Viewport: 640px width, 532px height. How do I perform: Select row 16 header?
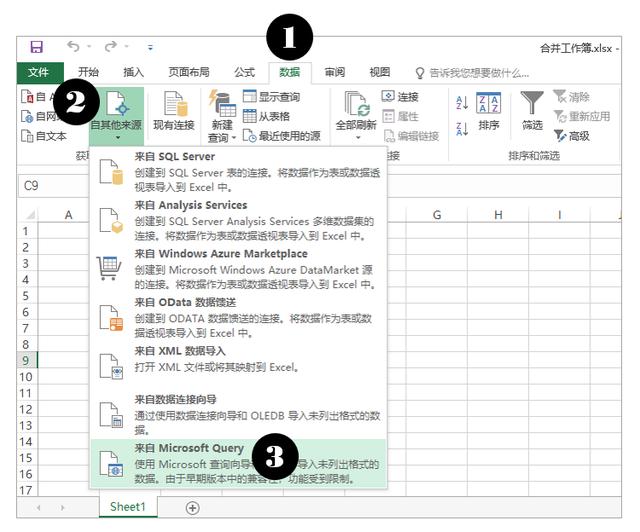pos(27,474)
